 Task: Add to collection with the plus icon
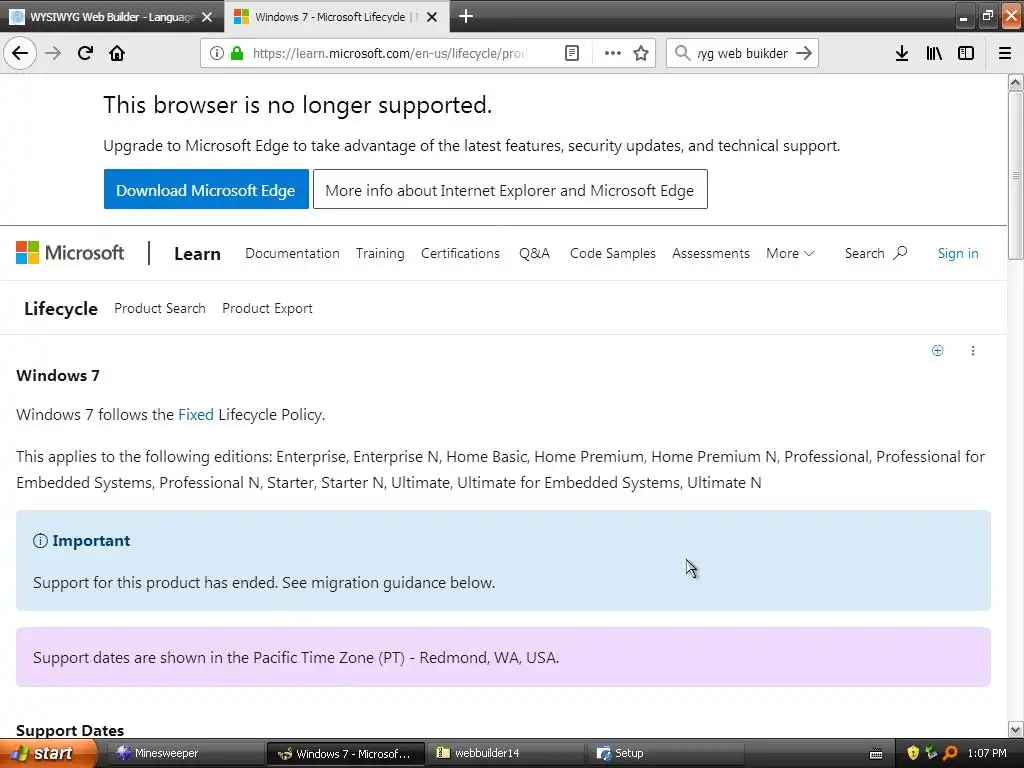[937, 351]
